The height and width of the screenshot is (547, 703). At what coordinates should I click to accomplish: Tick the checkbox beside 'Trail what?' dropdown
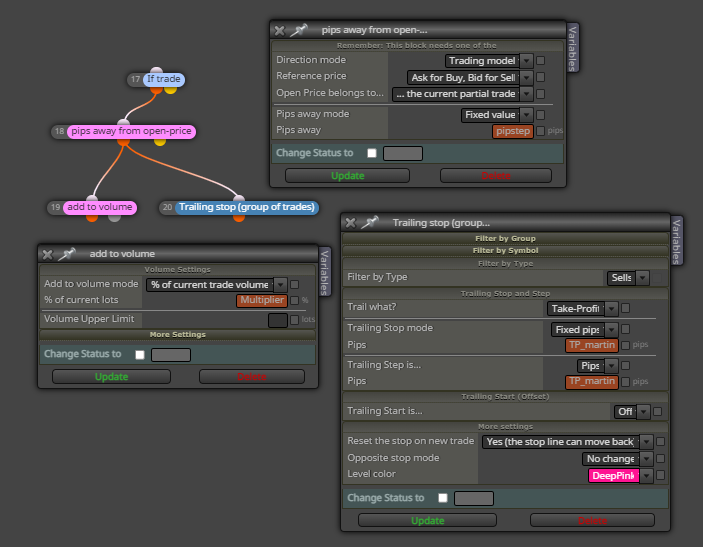(x=626, y=308)
